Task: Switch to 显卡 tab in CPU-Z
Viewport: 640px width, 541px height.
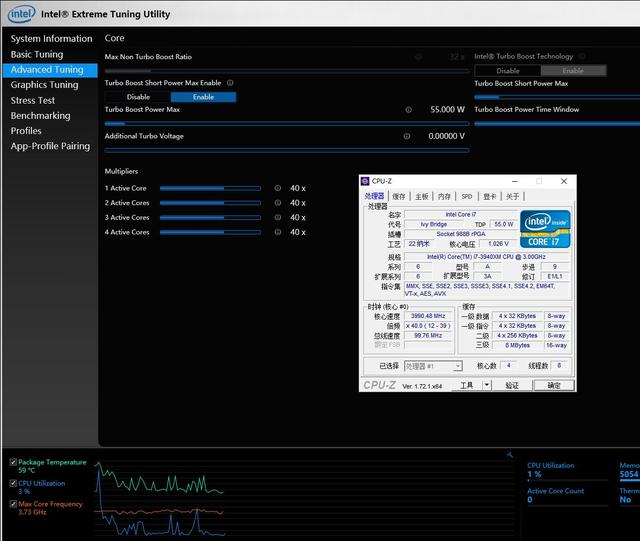Action: tap(489, 196)
